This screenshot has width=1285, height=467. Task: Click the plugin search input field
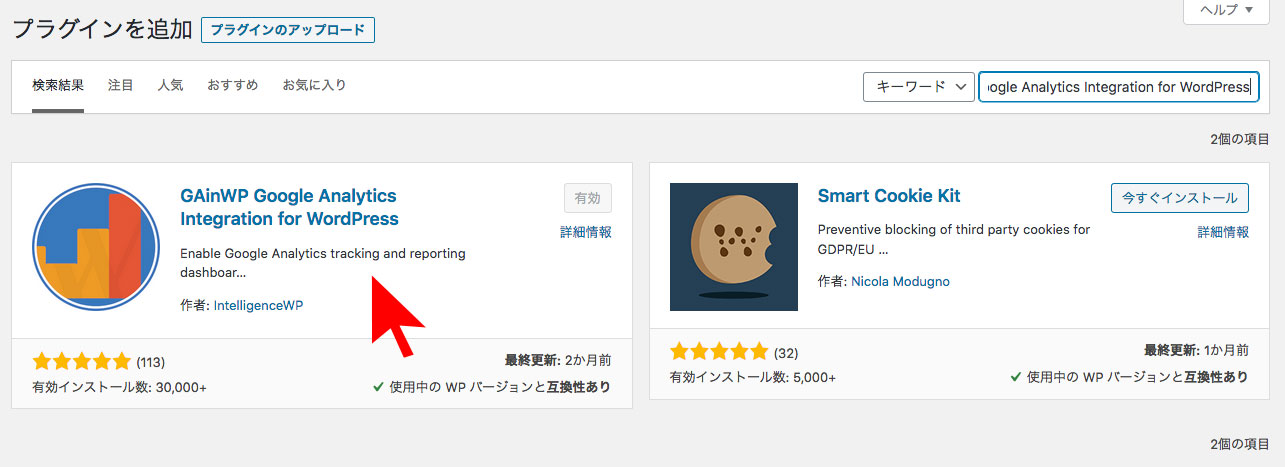1116,87
